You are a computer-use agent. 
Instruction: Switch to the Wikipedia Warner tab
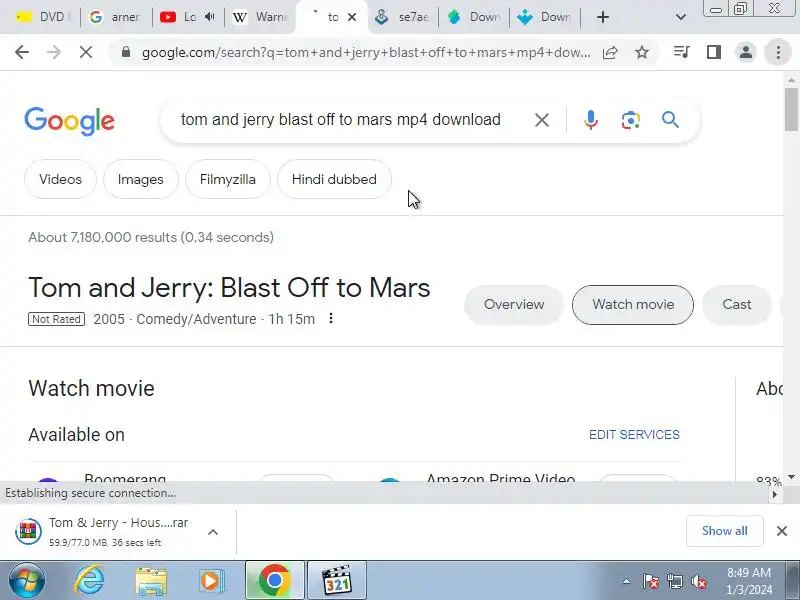pos(259,17)
